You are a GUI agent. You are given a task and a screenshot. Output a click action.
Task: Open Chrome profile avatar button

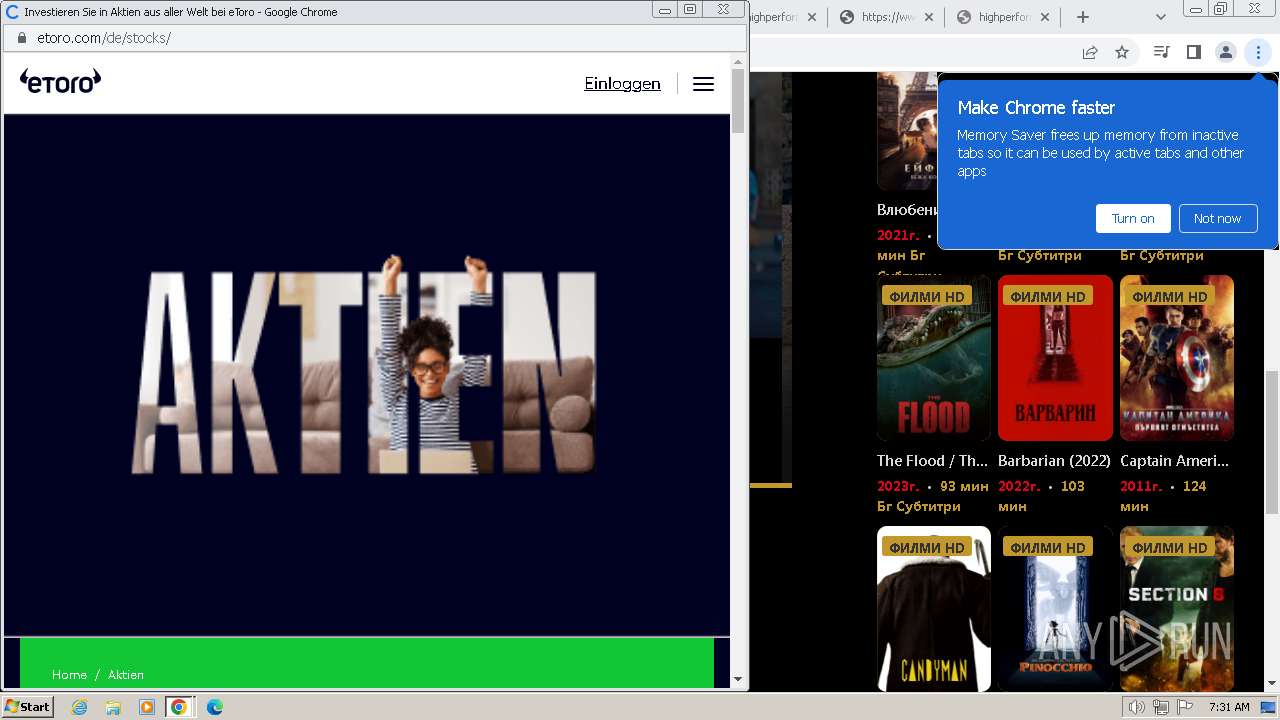click(x=1225, y=52)
